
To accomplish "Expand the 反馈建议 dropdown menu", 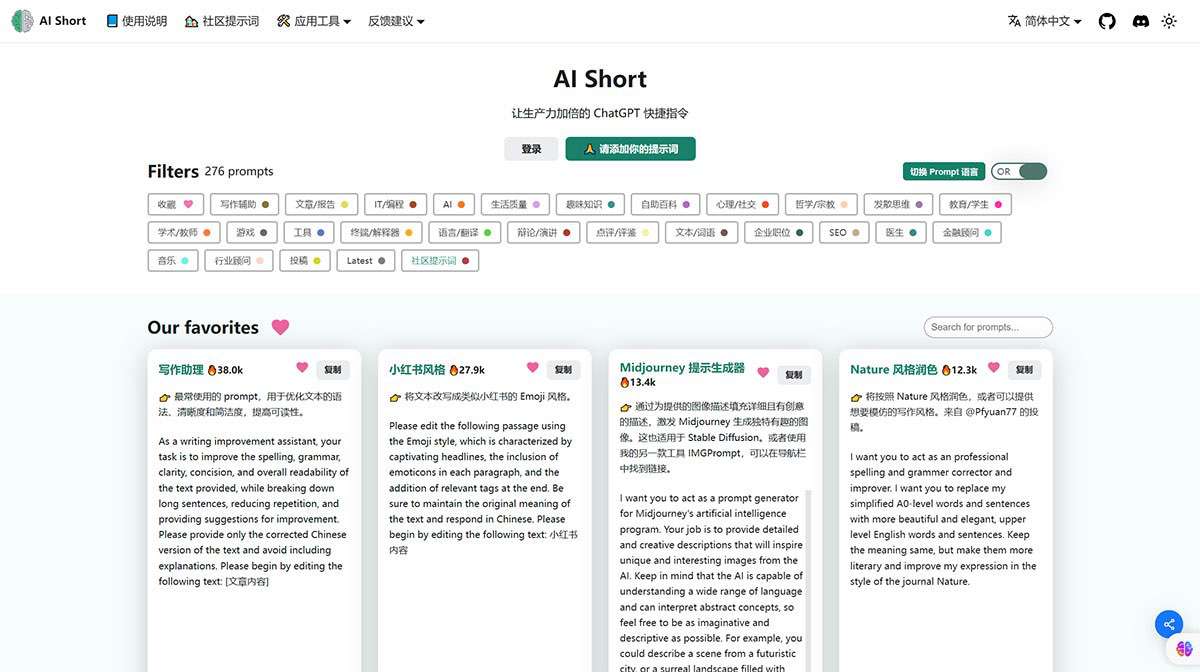I will tap(396, 21).
